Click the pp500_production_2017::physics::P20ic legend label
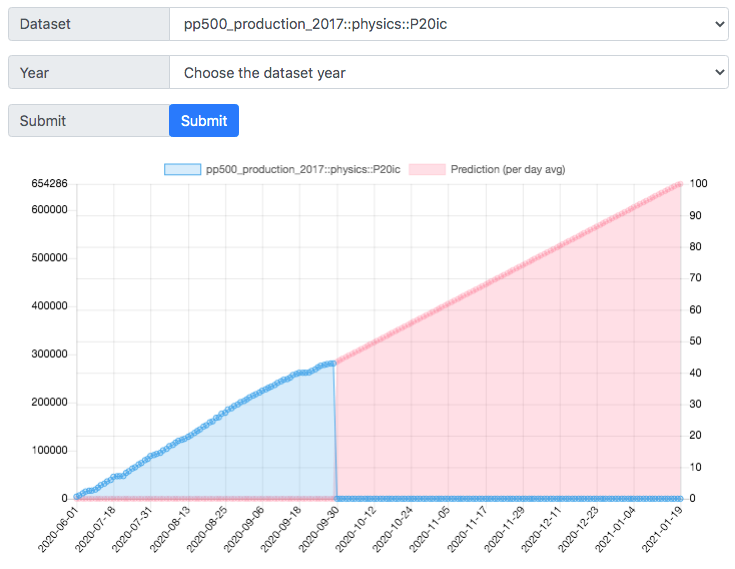Viewport: 735px width, 569px height. (x=303, y=169)
